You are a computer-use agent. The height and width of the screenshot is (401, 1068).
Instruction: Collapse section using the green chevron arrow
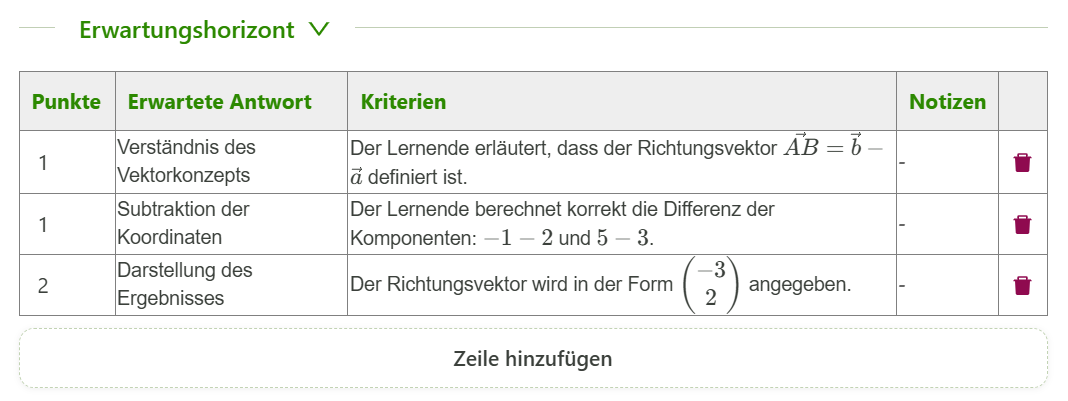tap(319, 29)
